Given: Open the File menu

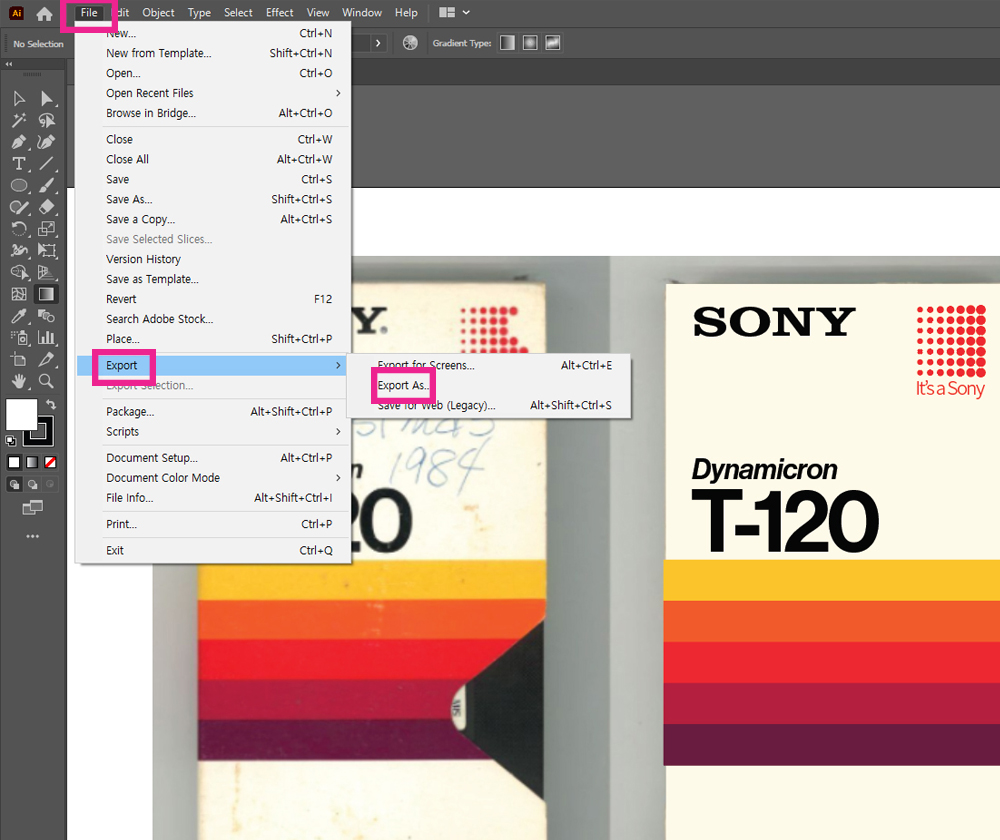Looking at the screenshot, I should tap(89, 13).
